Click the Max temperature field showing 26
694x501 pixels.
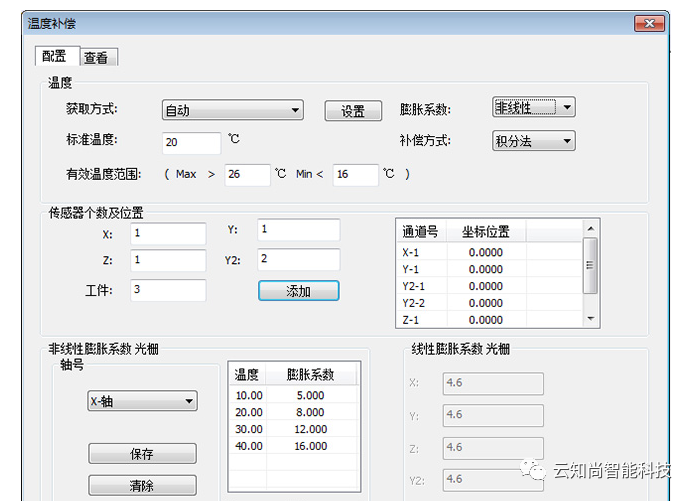coord(246,175)
